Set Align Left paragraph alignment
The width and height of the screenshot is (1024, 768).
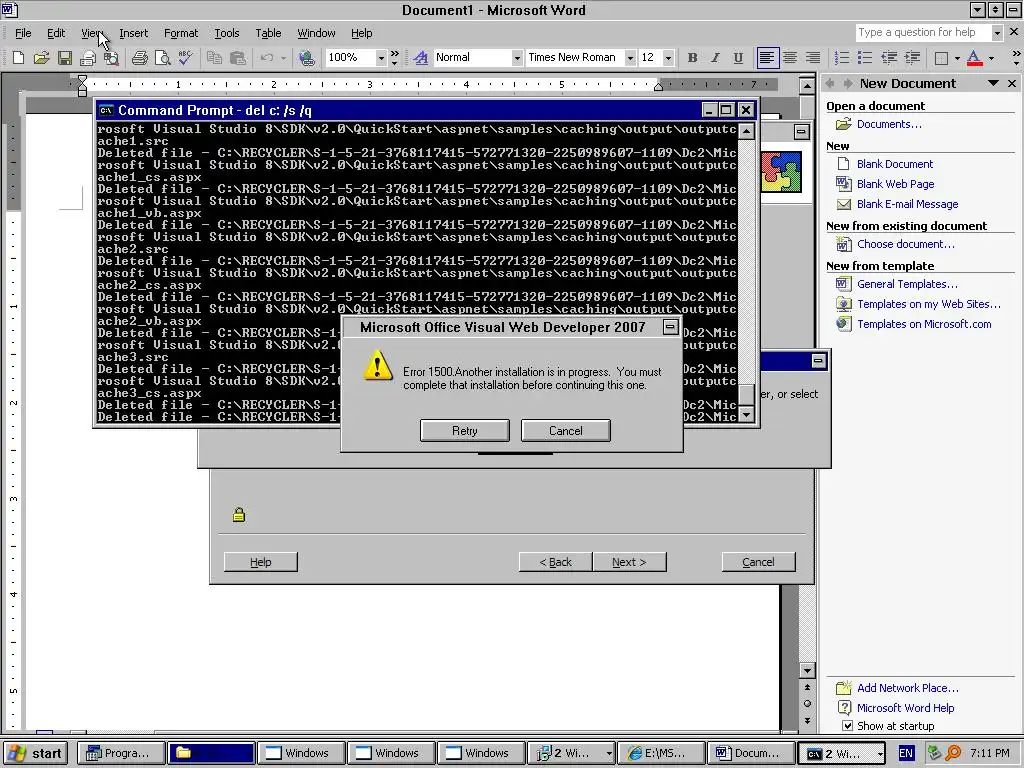(x=767, y=58)
